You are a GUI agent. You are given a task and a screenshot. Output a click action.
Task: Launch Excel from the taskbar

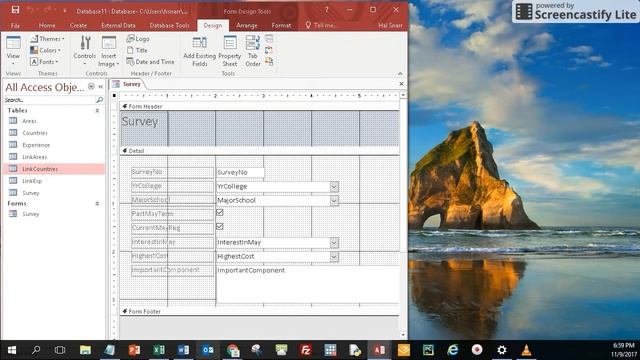coord(159,350)
